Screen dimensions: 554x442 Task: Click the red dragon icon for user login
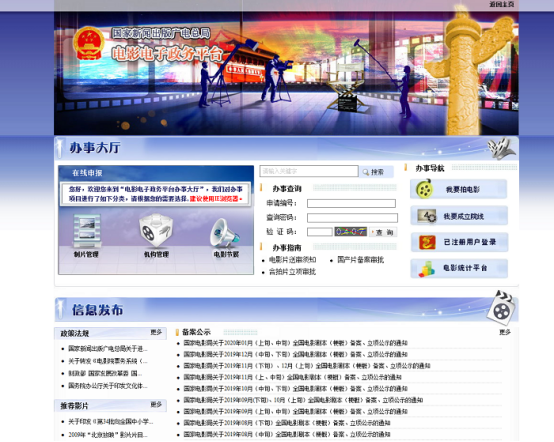[427, 242]
